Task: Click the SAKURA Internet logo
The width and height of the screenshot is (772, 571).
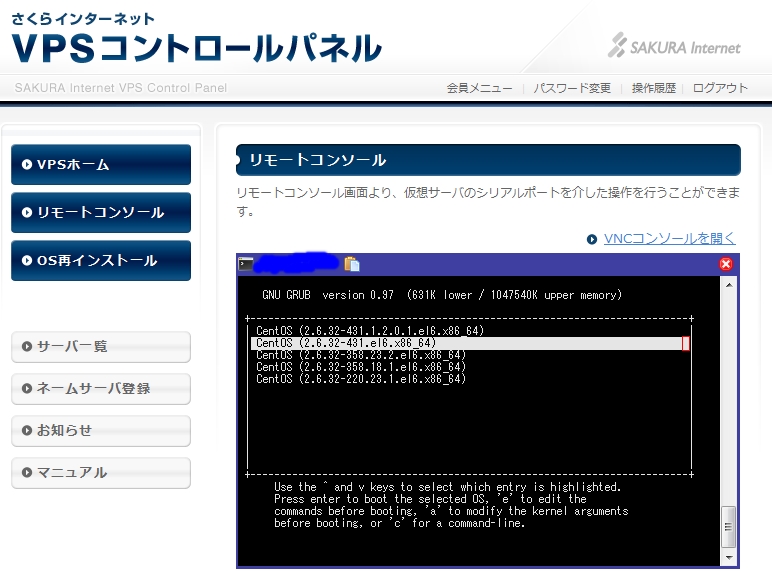Action: pos(674,46)
